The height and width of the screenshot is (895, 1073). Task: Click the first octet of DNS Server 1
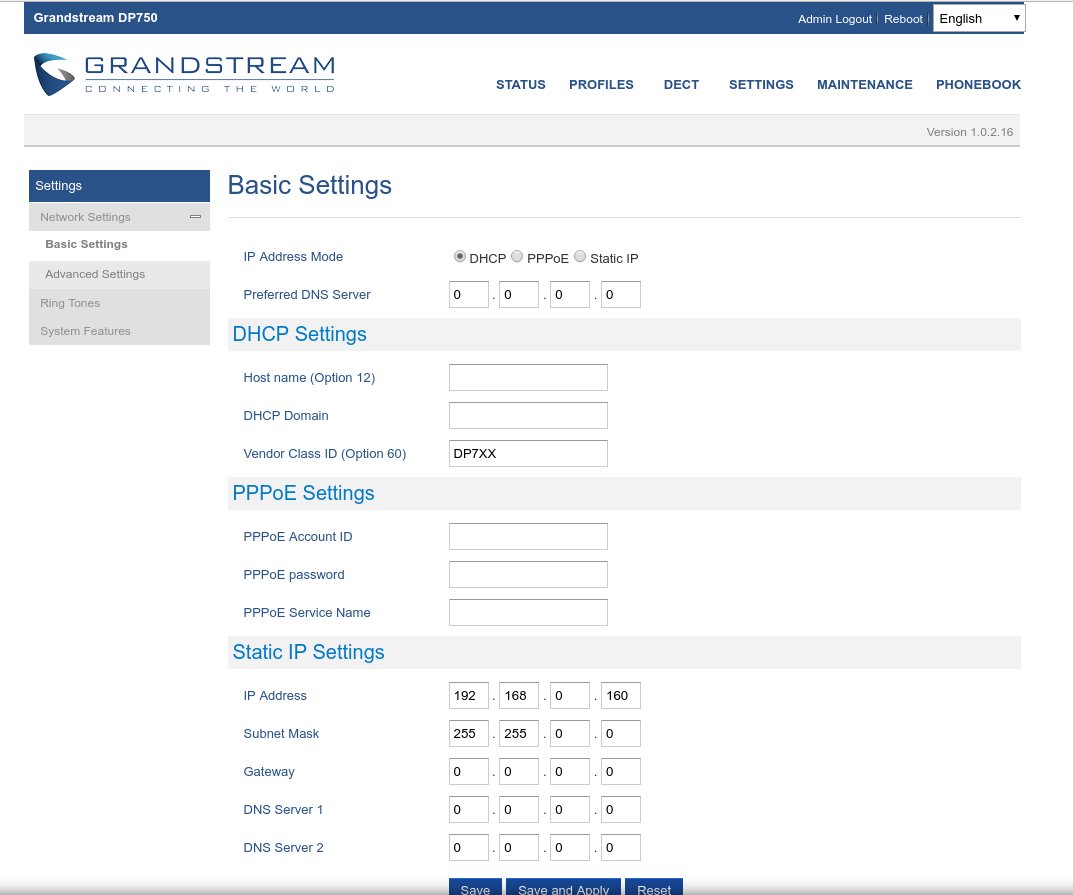[469, 809]
